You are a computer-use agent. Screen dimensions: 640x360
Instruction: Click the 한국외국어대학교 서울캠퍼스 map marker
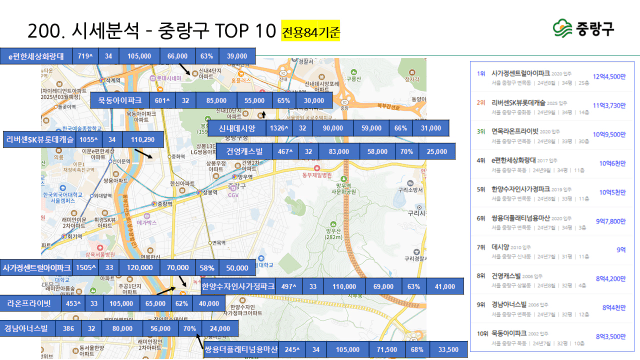62,188
